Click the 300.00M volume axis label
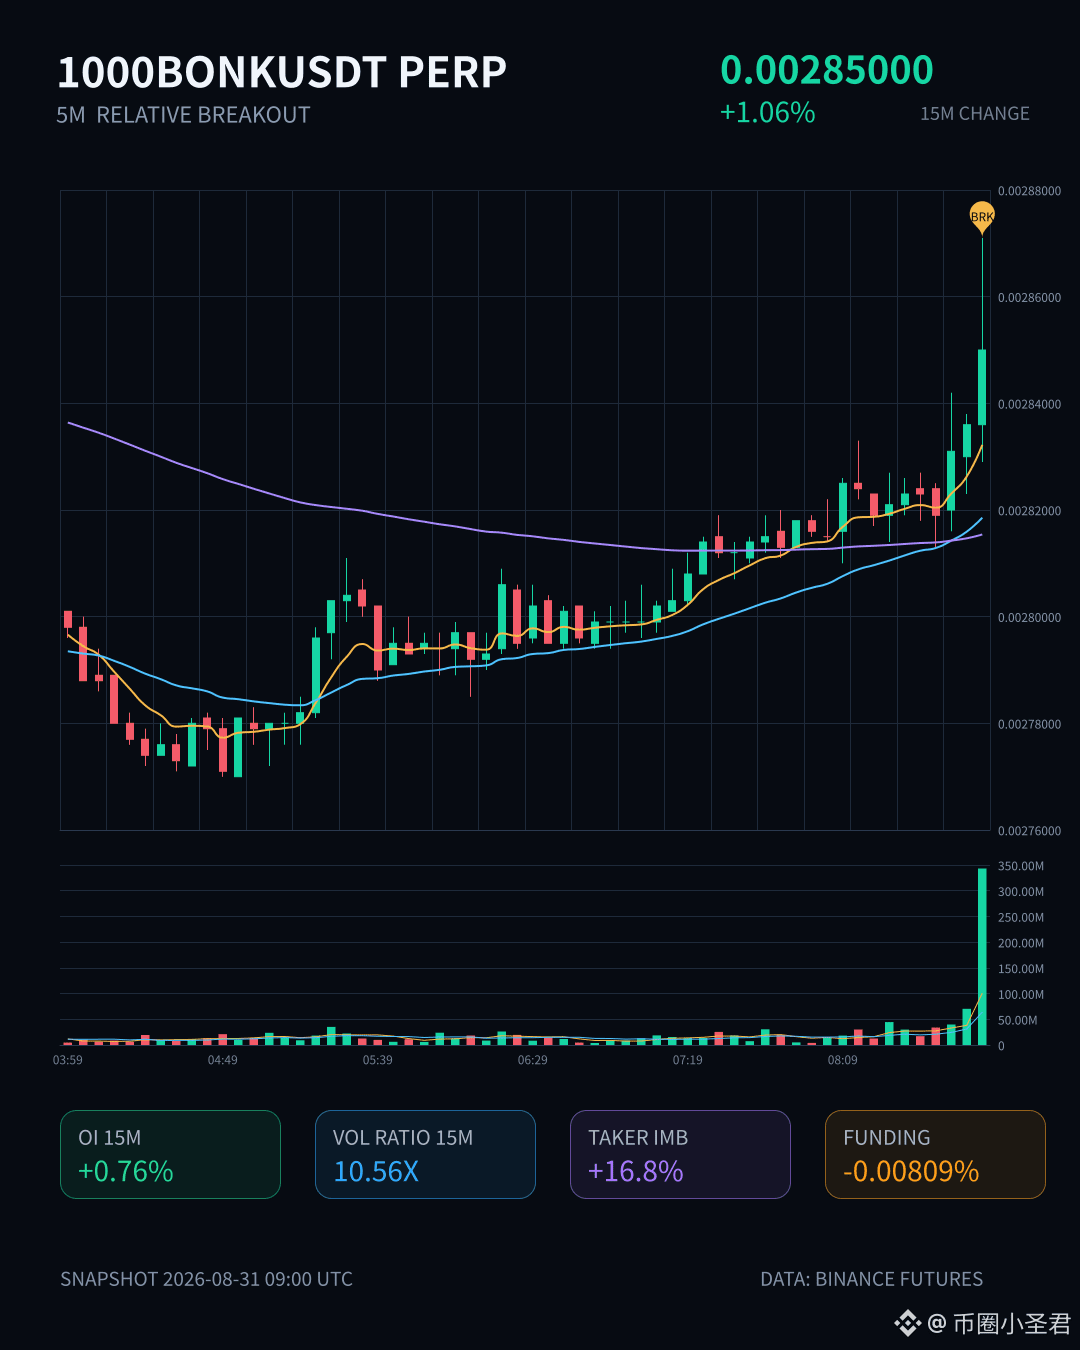 (1020, 892)
